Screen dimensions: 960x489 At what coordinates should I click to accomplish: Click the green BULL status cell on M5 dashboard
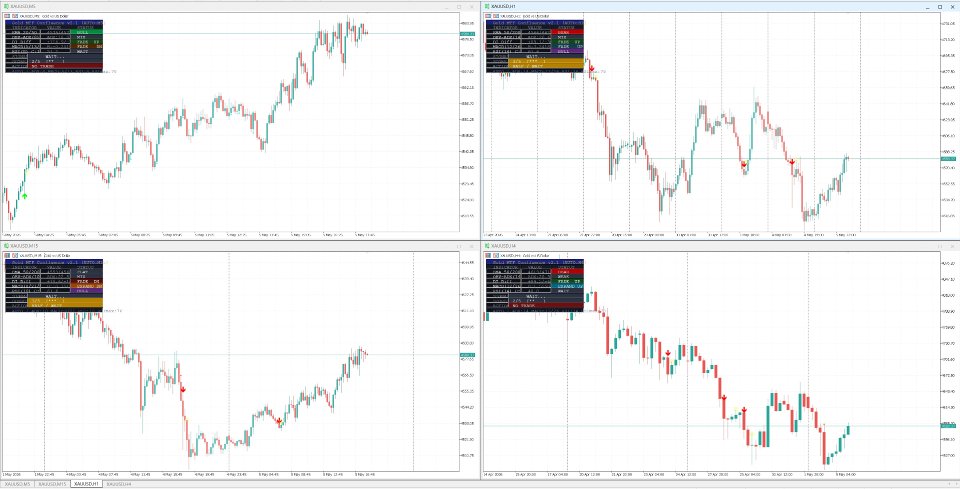pos(86,32)
